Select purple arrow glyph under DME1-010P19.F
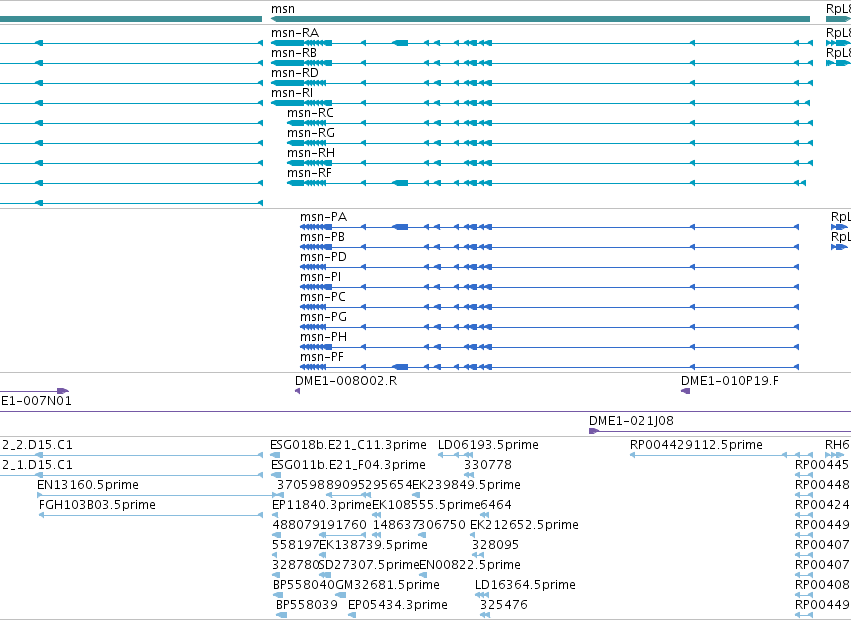 click(685, 391)
